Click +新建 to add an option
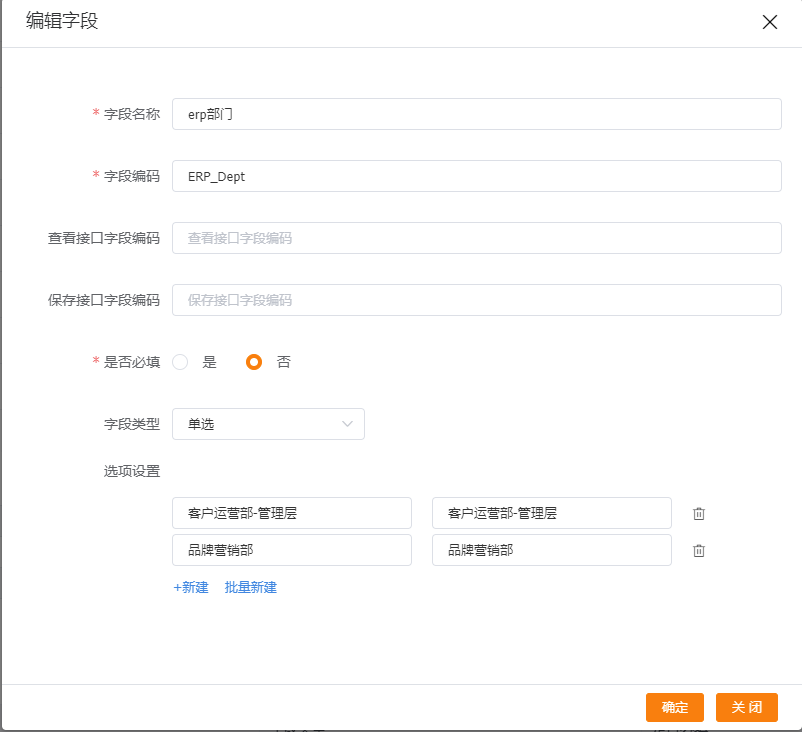Image resolution: width=802 pixels, height=732 pixels. pos(191,587)
